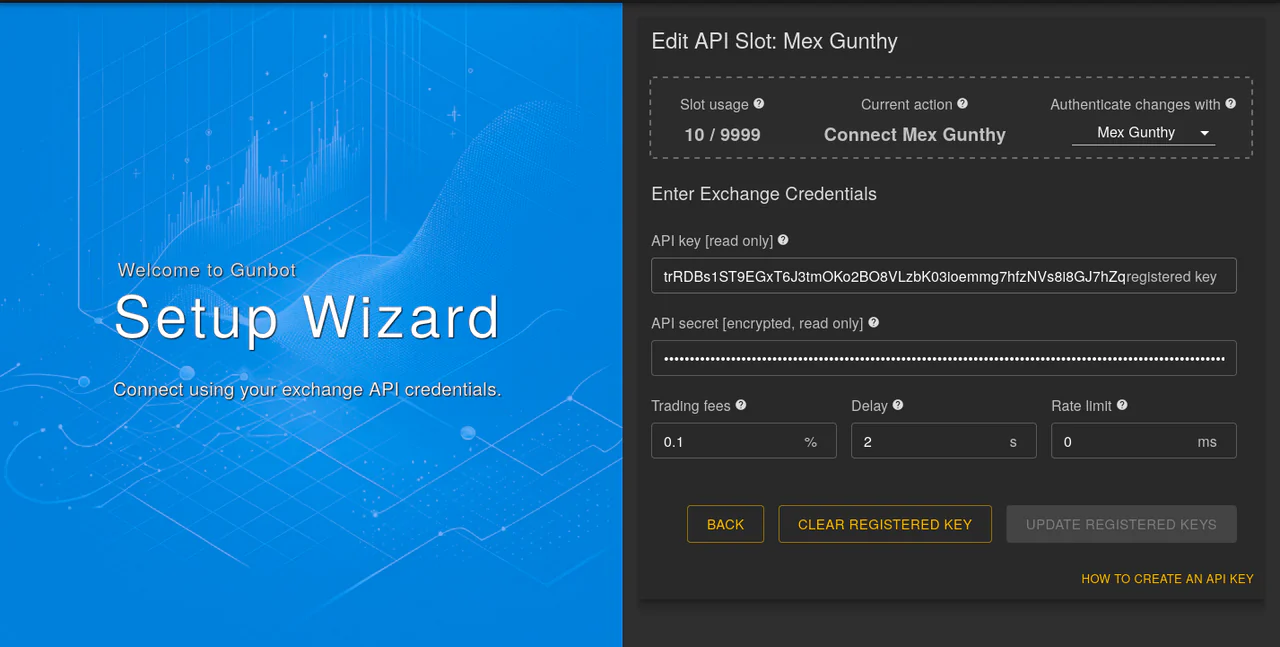The image size is (1280, 647).
Task: Click Enter Exchange Credentials heading
Action: pos(764,194)
